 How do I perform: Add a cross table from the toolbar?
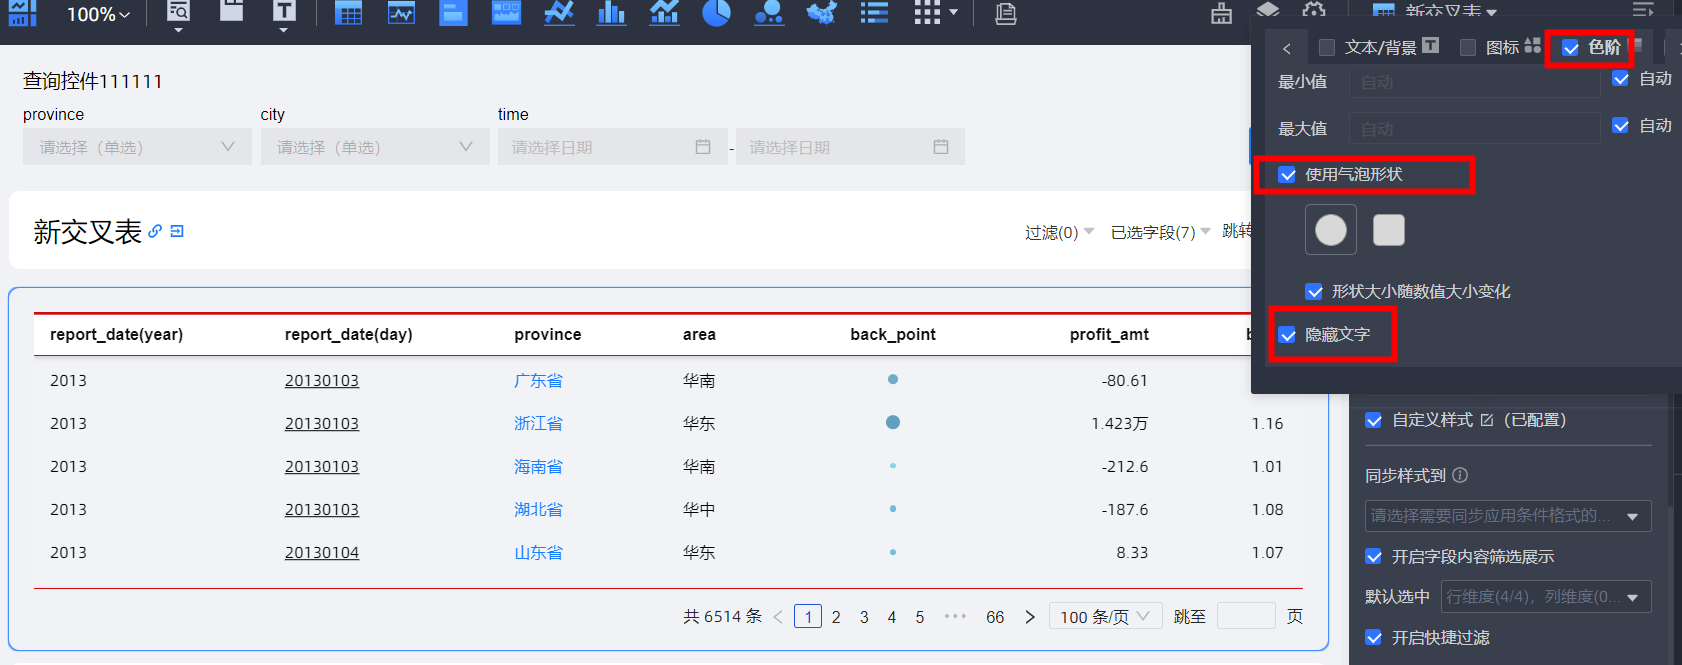348,13
